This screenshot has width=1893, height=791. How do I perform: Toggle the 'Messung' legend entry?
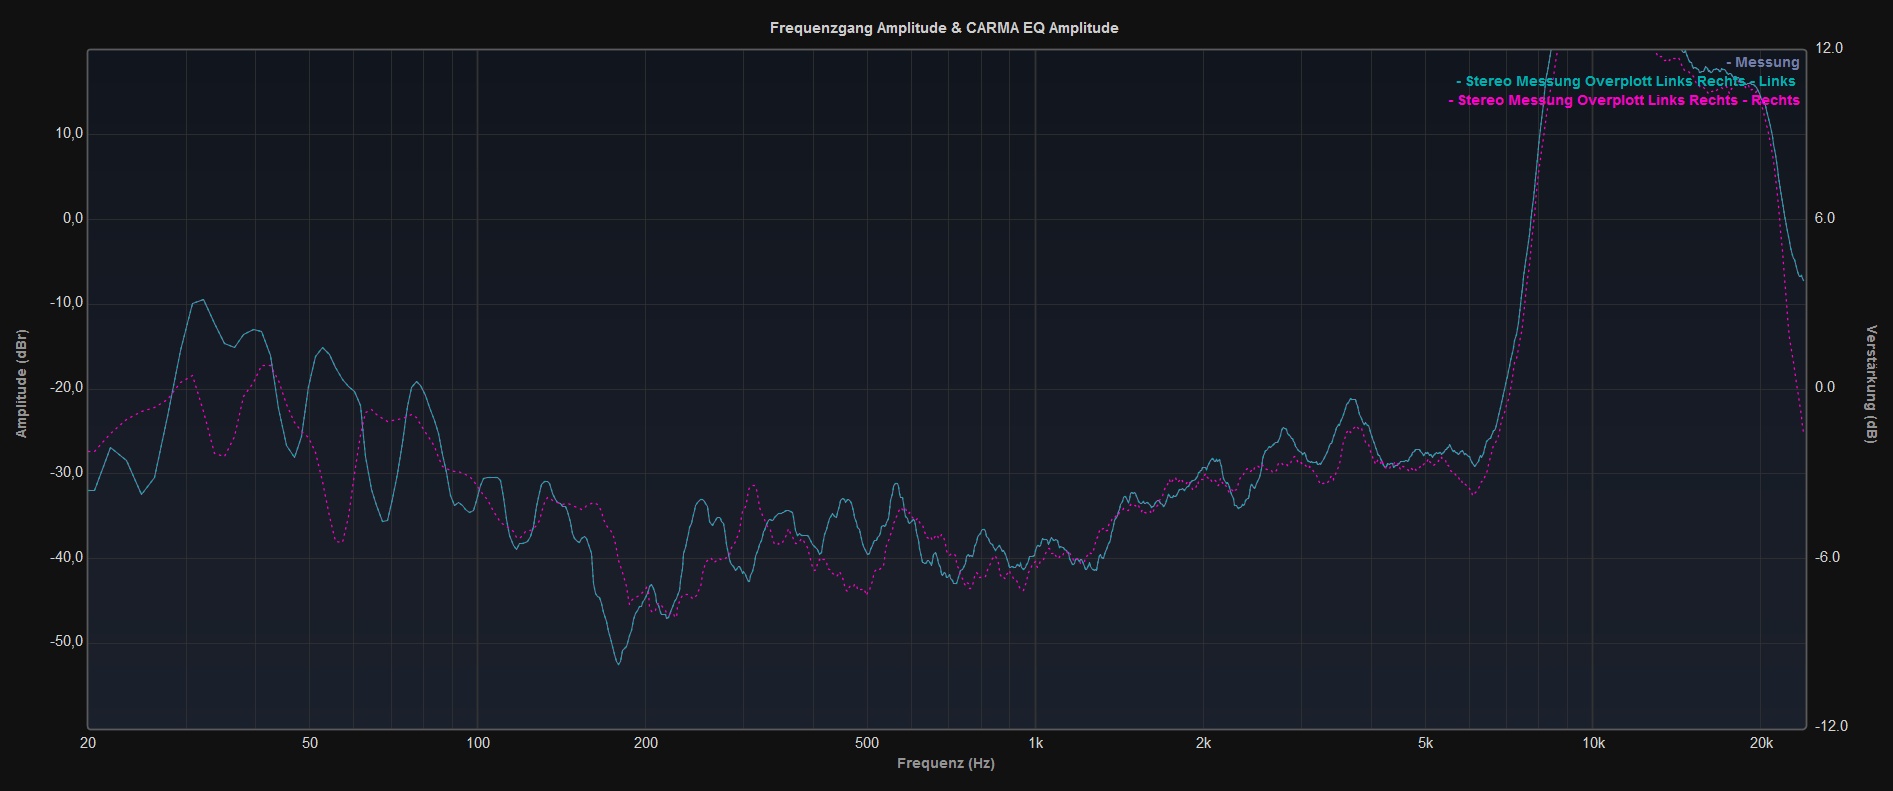point(1766,62)
